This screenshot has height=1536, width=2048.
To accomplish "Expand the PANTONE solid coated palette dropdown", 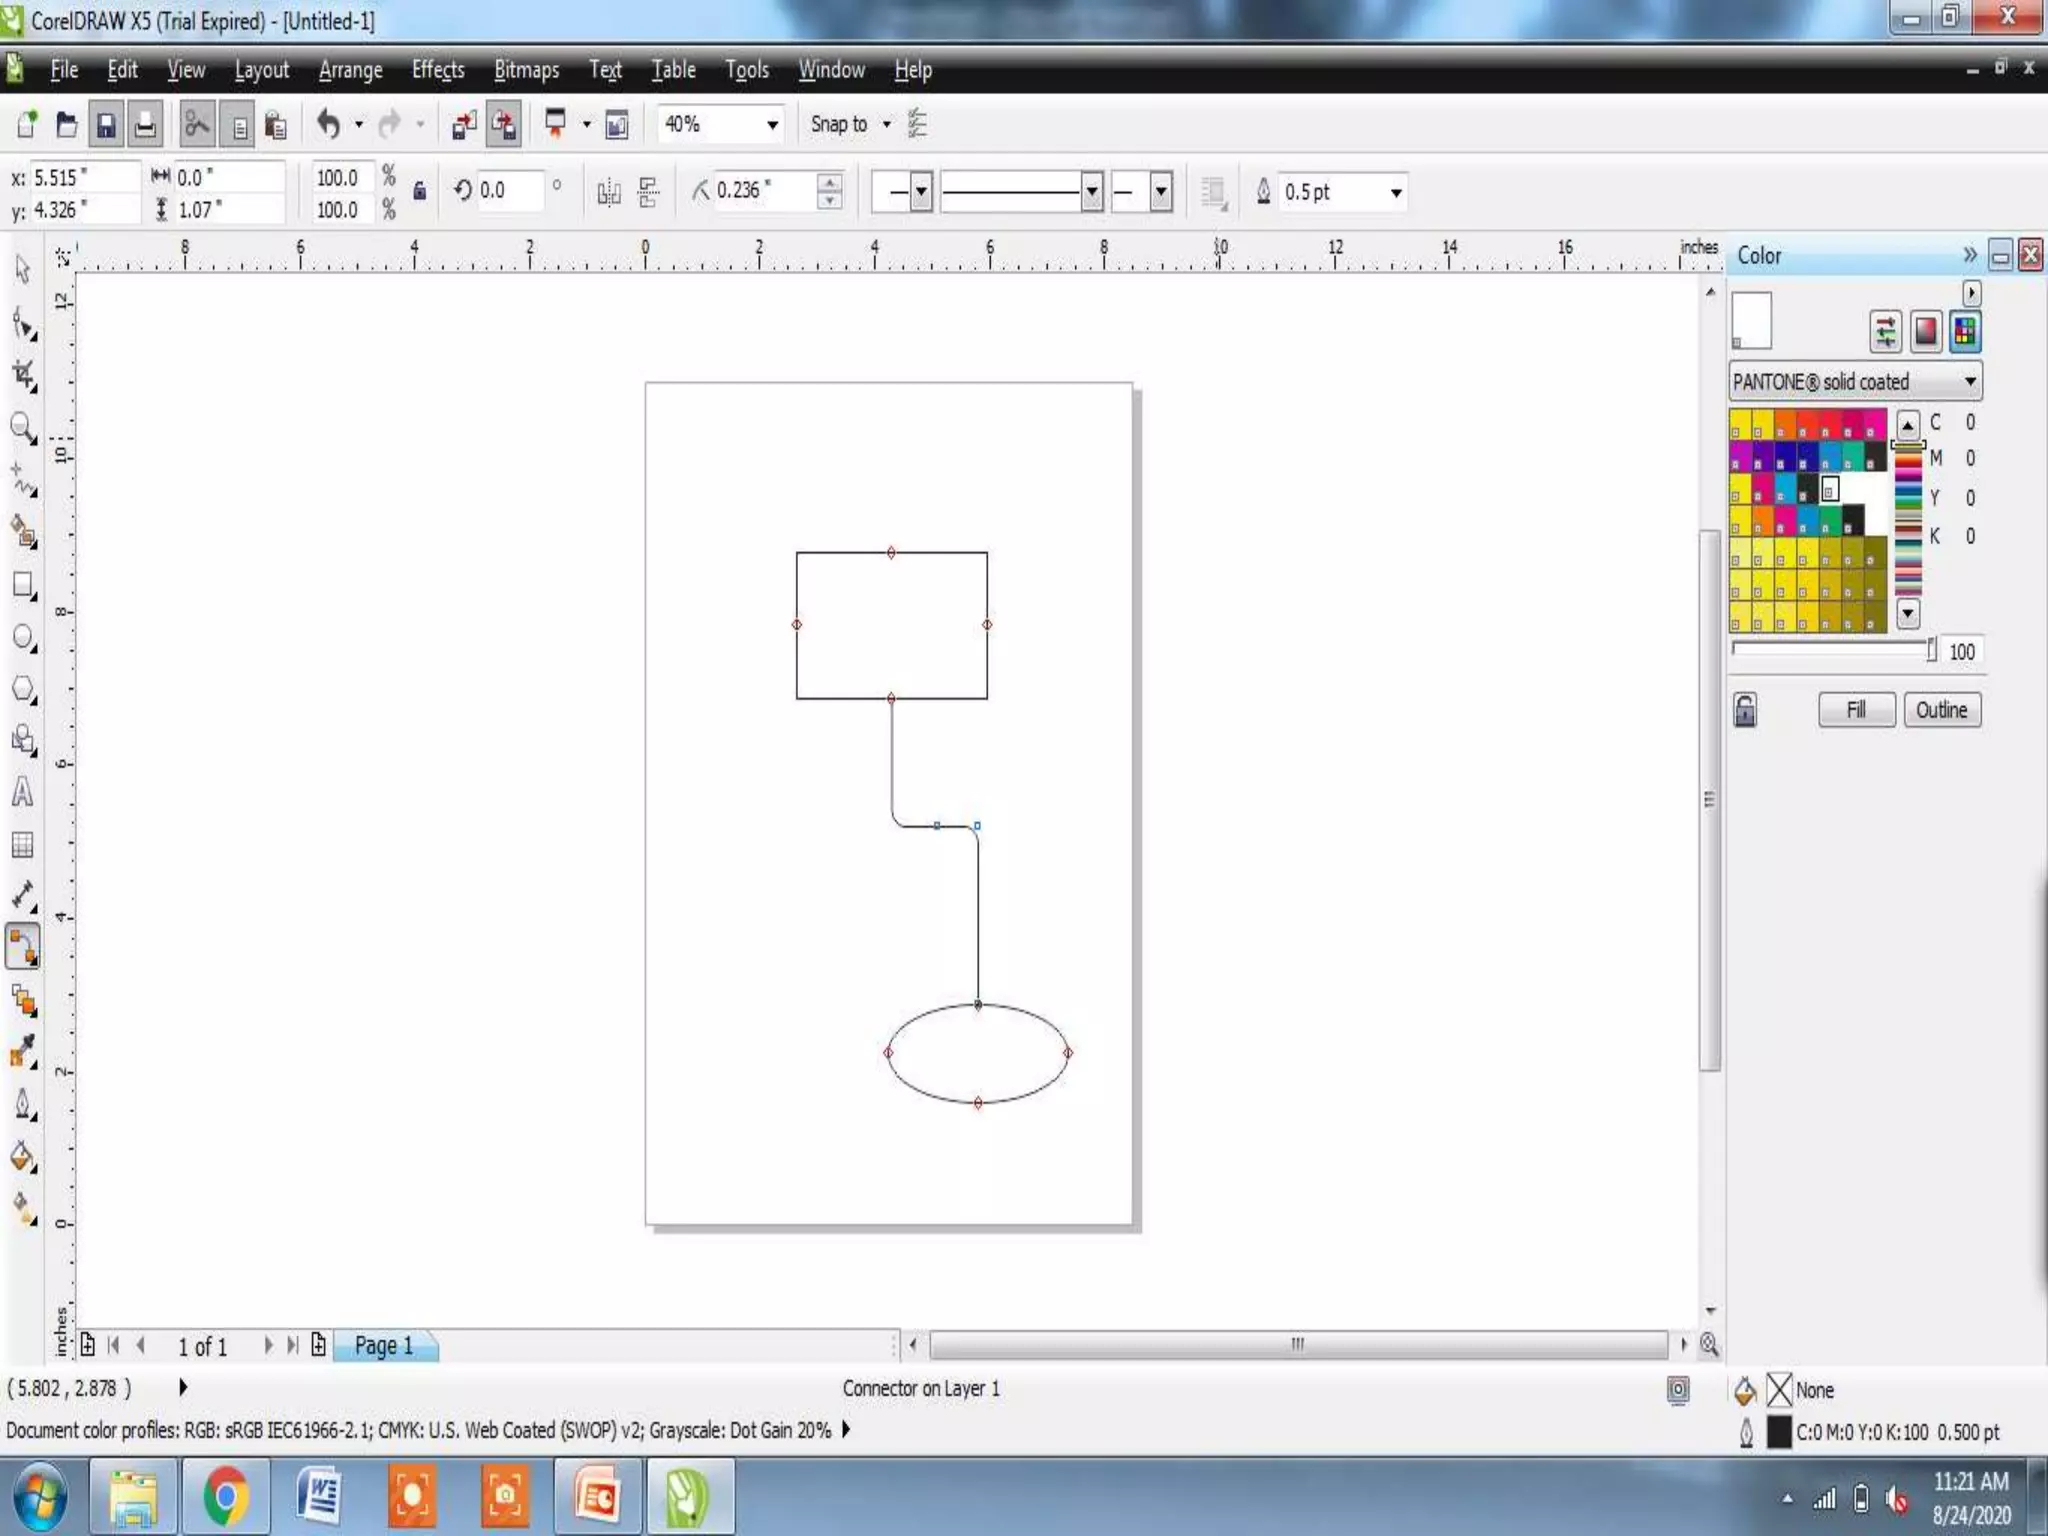I will (1969, 381).
